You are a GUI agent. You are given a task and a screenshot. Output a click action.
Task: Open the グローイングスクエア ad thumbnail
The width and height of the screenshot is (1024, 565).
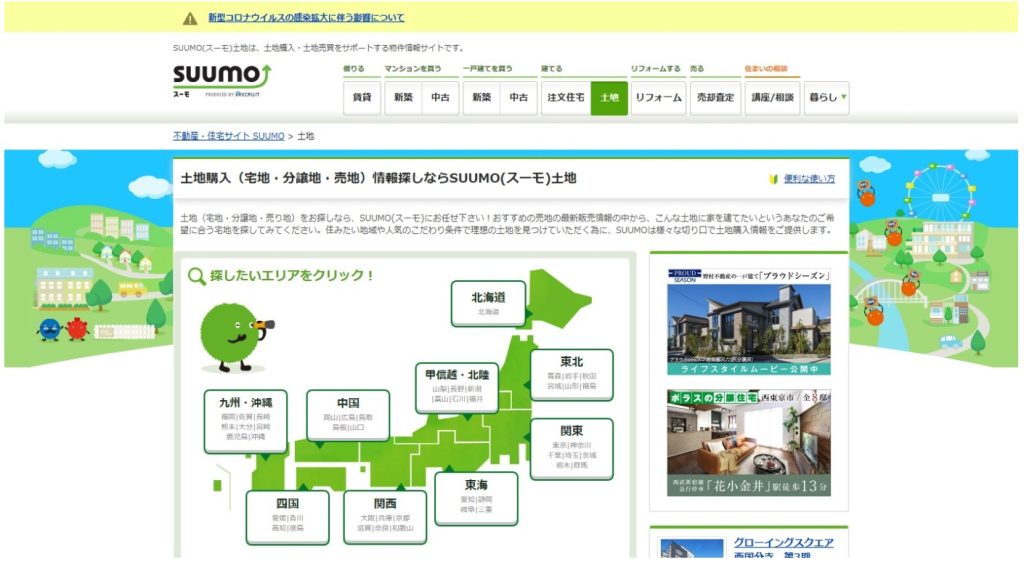(x=692, y=548)
